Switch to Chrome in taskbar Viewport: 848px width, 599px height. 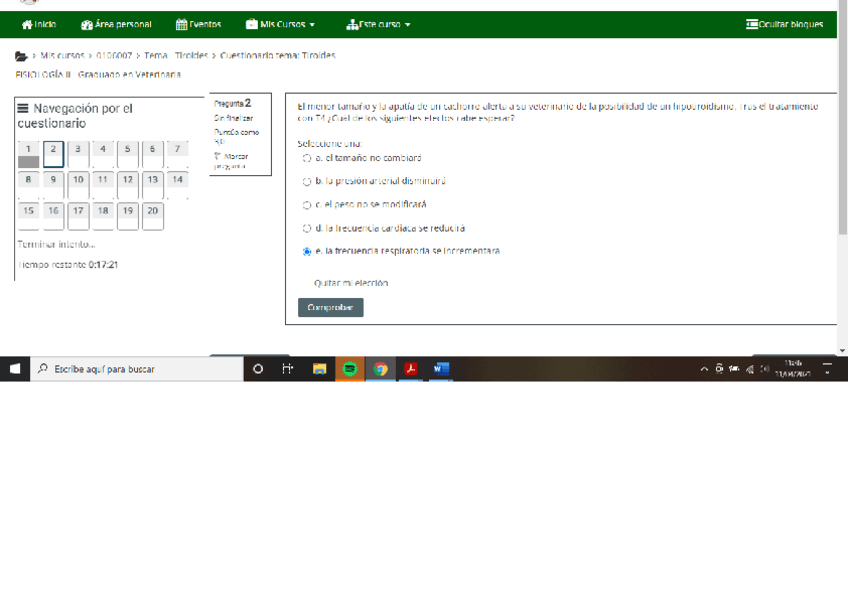tap(381, 369)
